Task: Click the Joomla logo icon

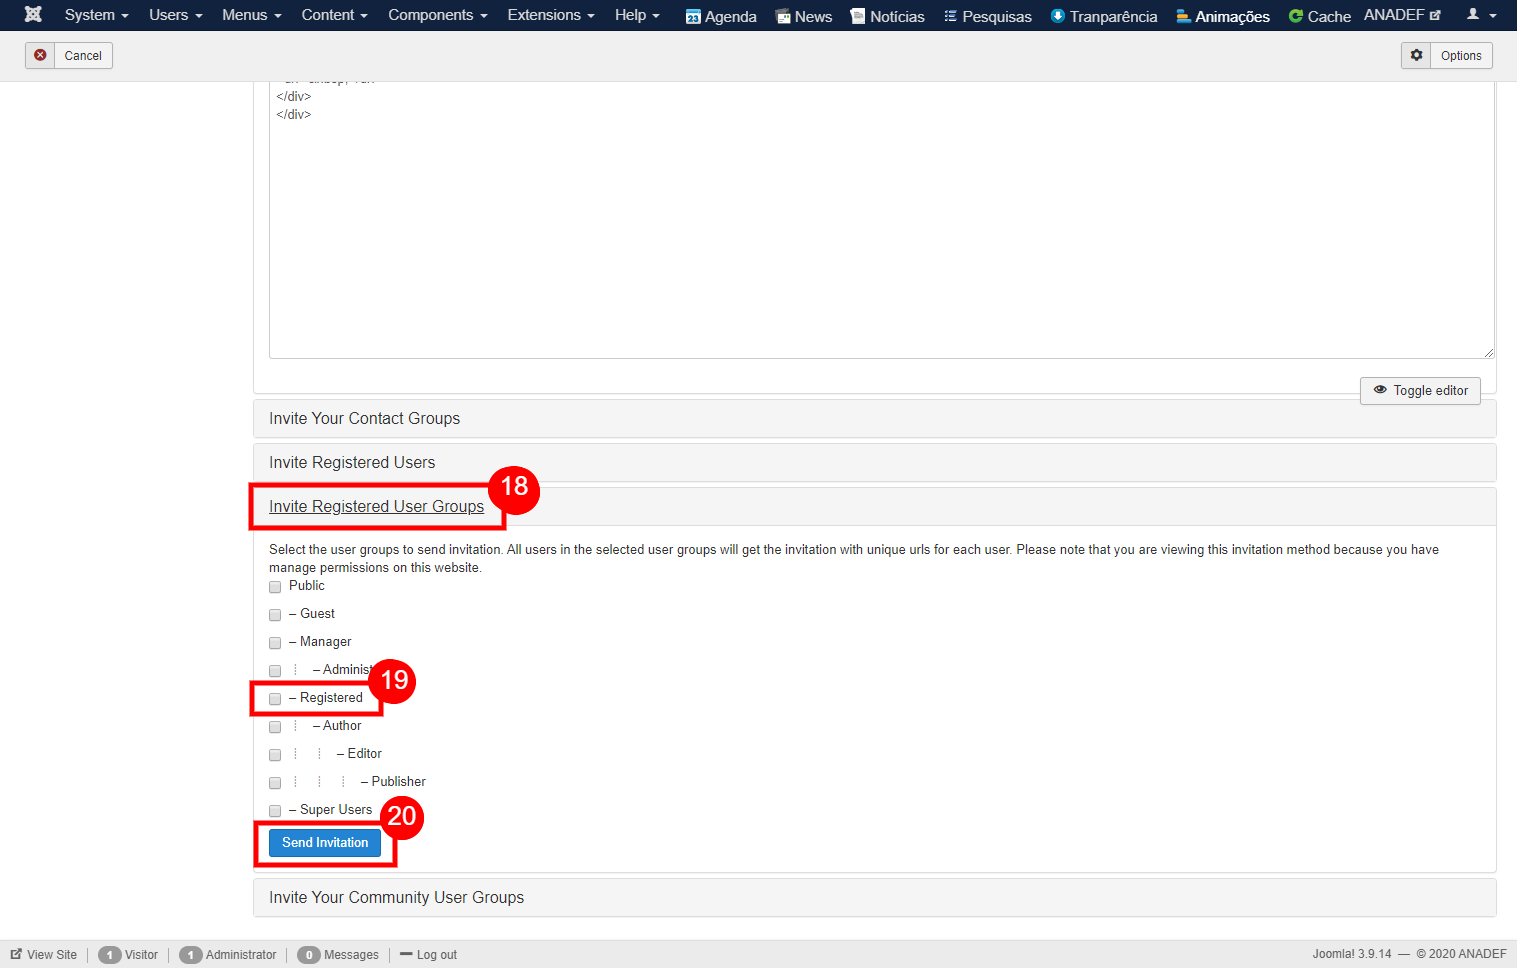Action: pyautogui.click(x=33, y=15)
